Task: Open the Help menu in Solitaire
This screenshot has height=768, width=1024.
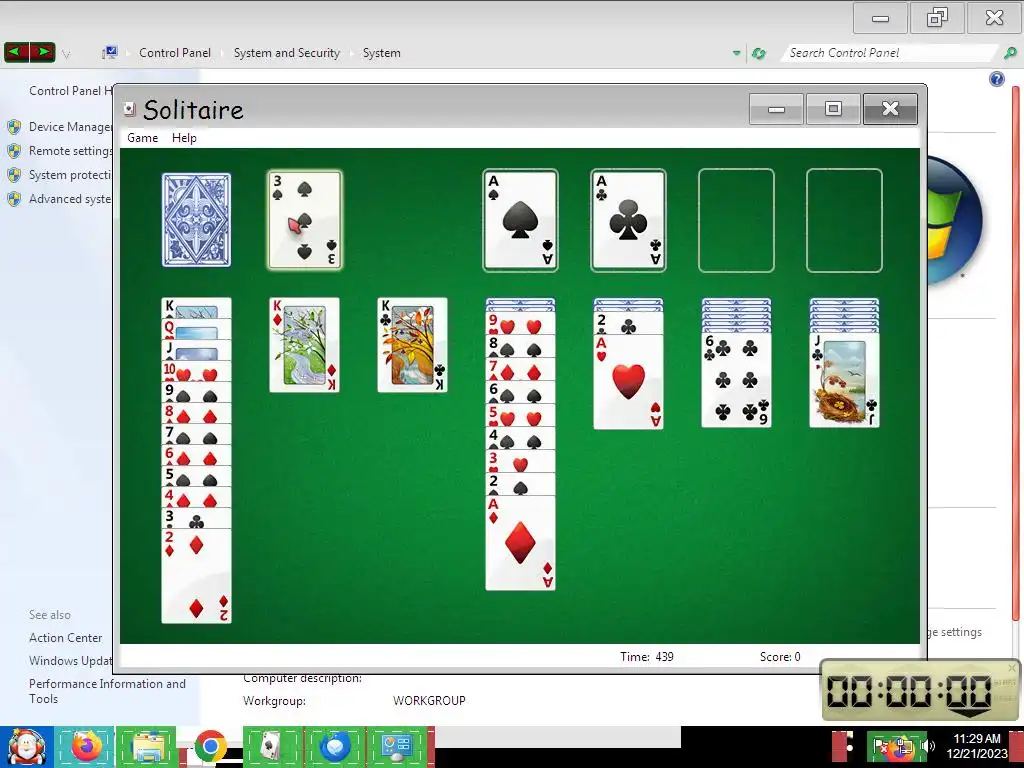Action: point(184,138)
